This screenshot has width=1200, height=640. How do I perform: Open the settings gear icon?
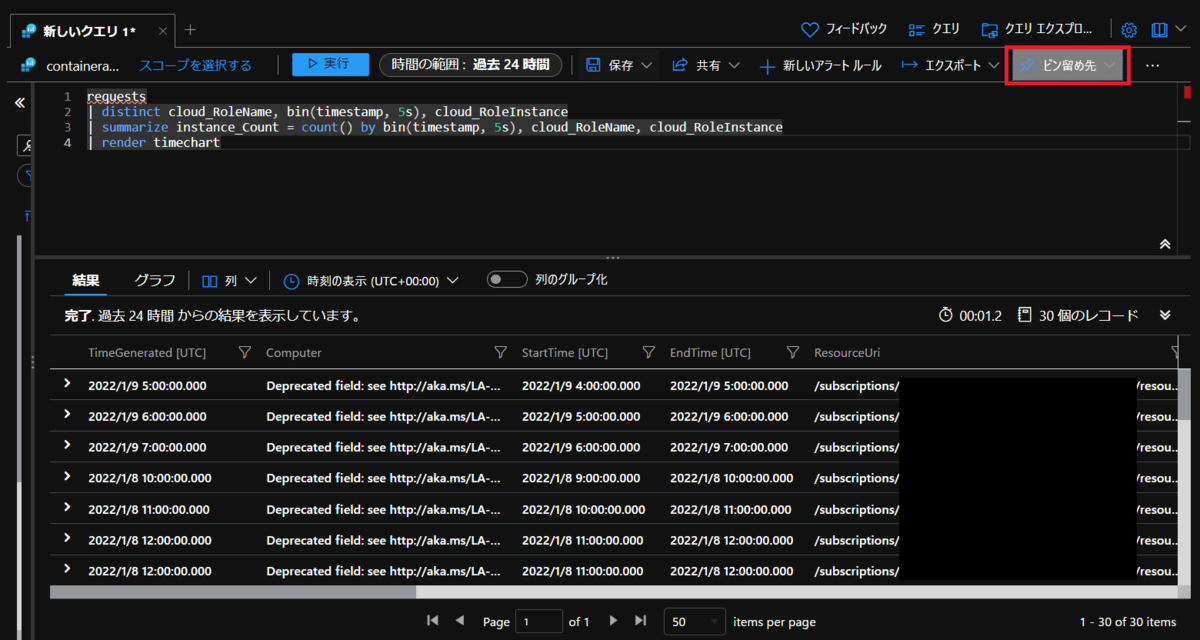tap(1129, 29)
